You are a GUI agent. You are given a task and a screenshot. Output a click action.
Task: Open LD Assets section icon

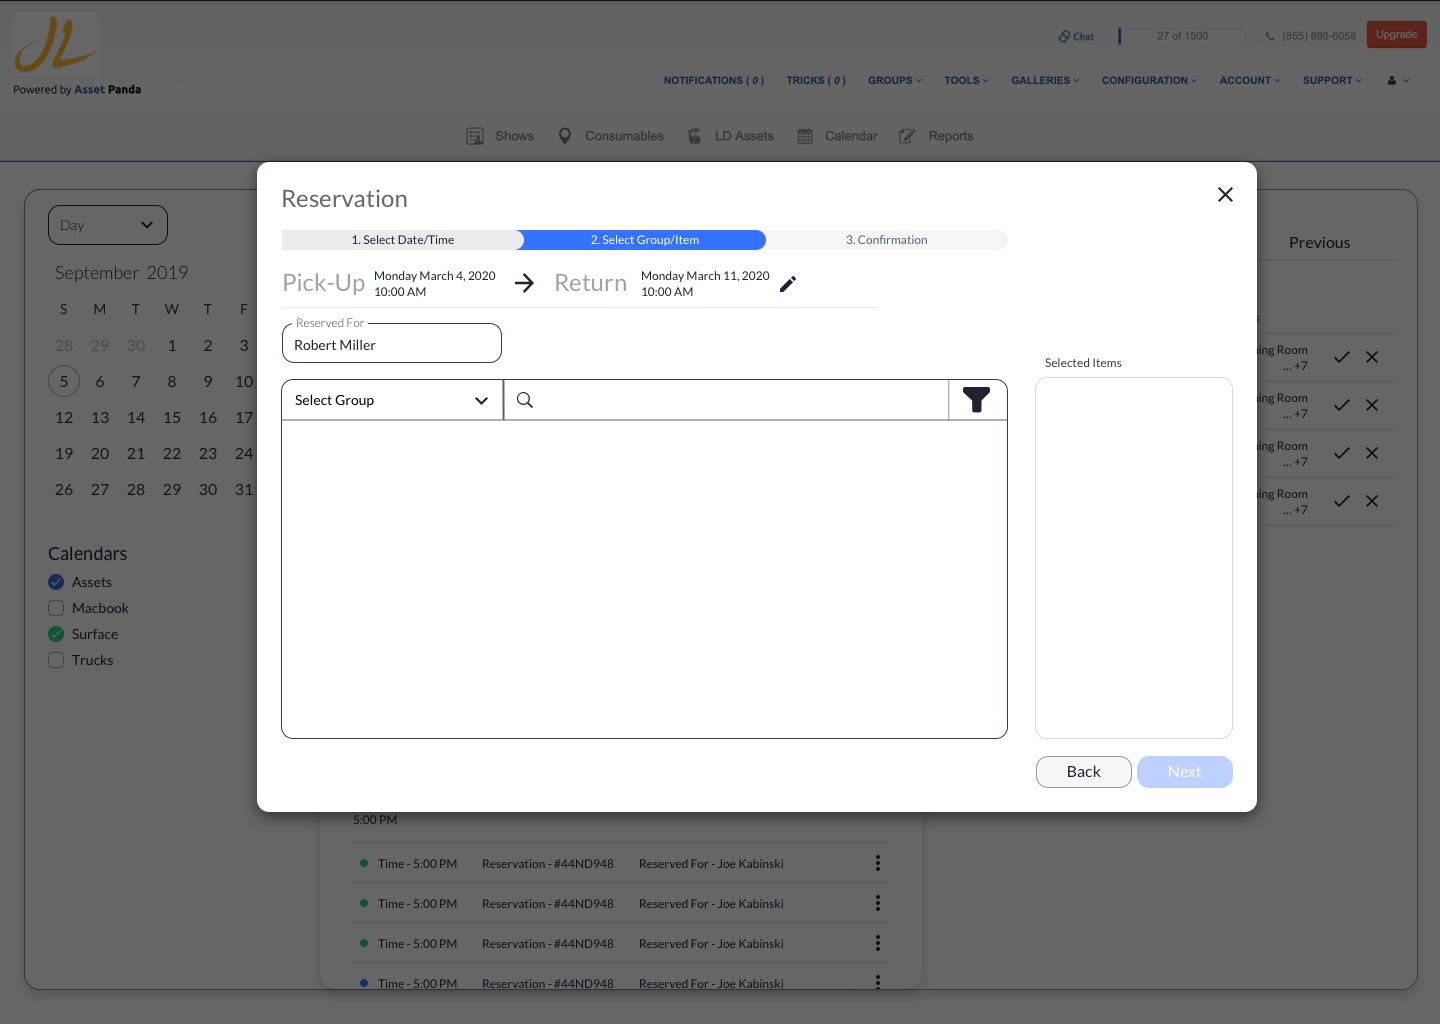click(x=694, y=136)
